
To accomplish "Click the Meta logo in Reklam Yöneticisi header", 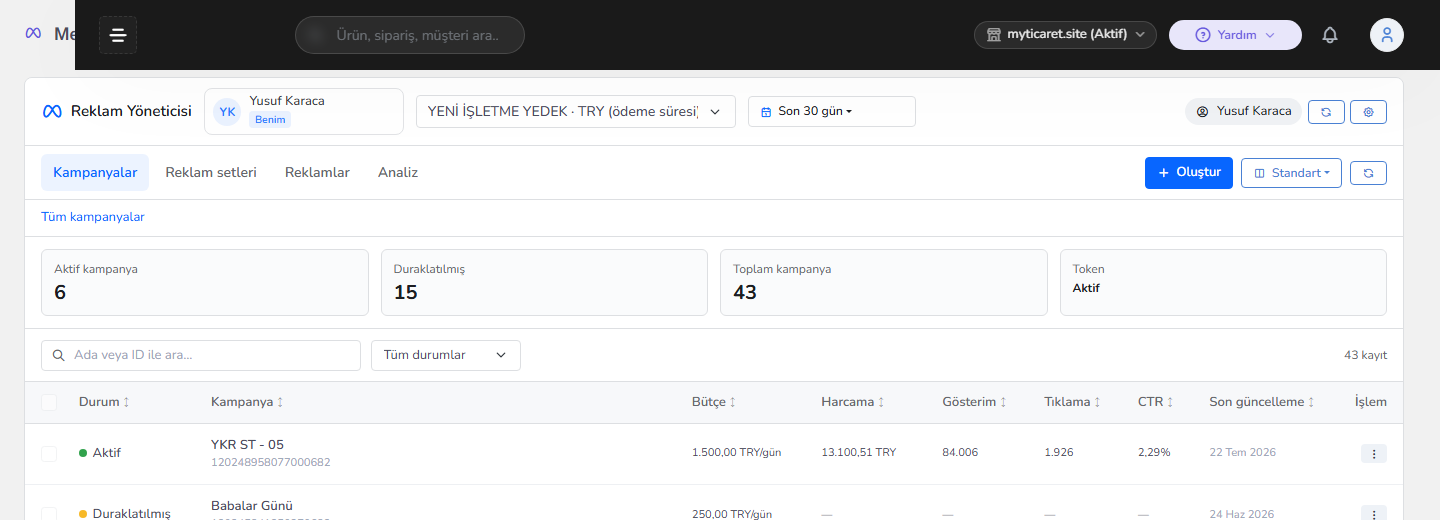I will [52, 111].
